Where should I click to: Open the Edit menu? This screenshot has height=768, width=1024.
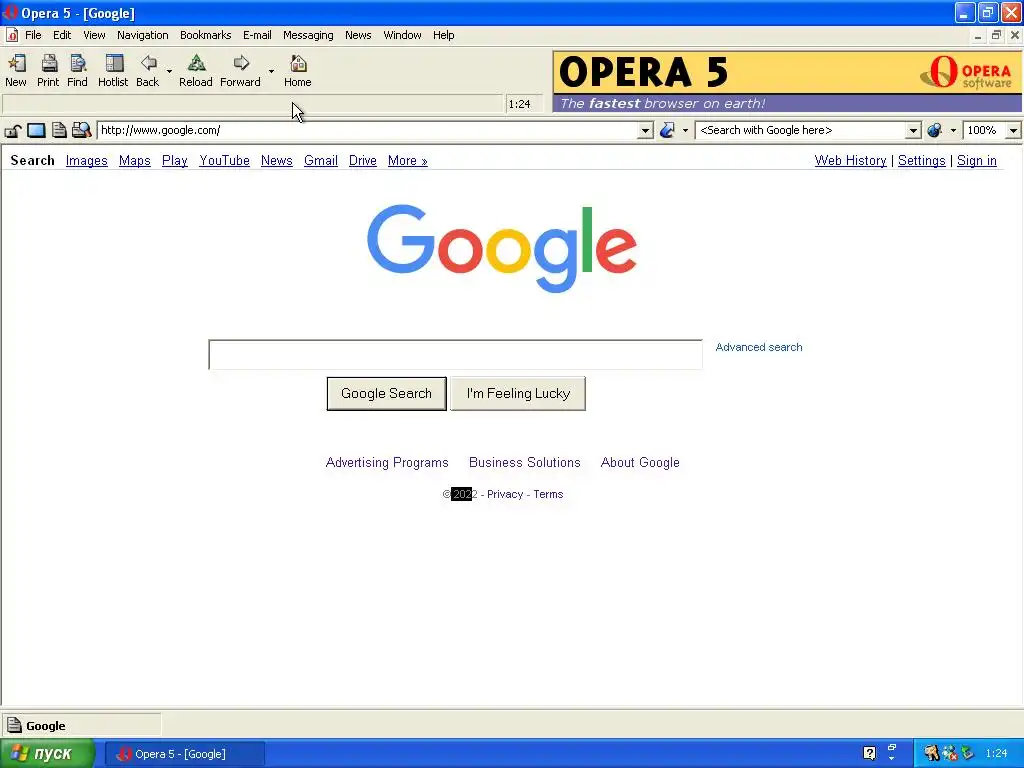(x=62, y=35)
